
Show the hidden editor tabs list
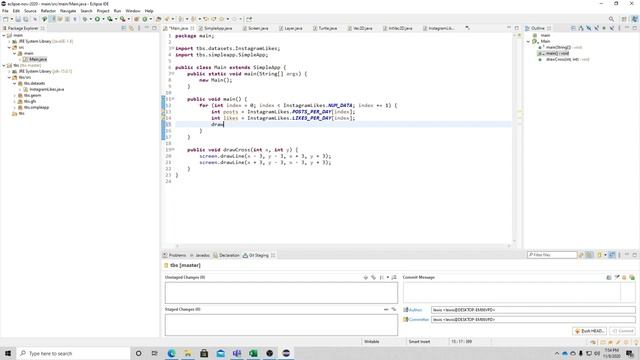point(467,28)
